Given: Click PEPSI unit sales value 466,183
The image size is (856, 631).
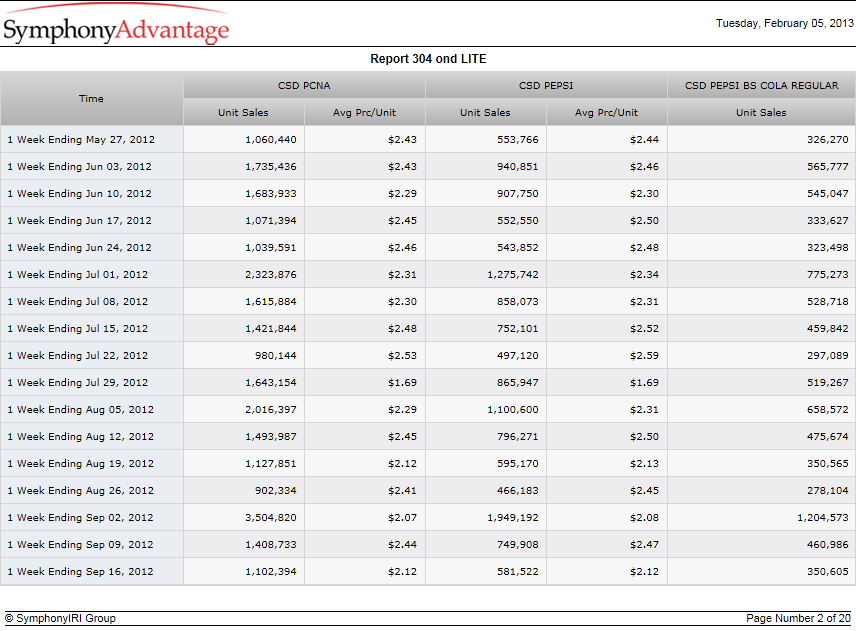Looking at the screenshot, I should pyautogui.click(x=518, y=491).
